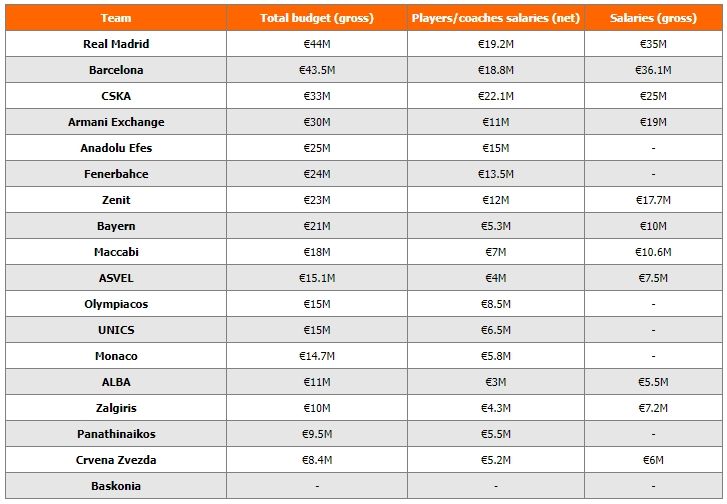Click Anadolu Efes total budget €25M
Screen dimensions: 727x504
[x=316, y=148]
